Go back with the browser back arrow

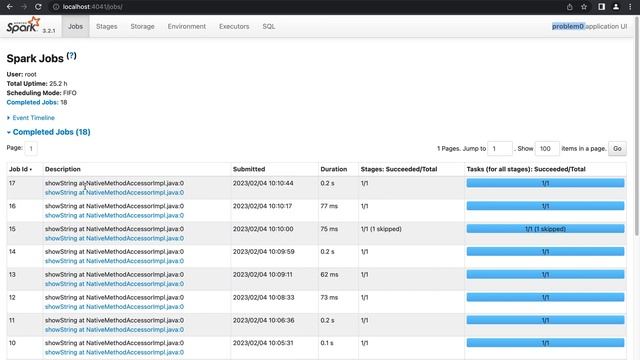[10, 7]
